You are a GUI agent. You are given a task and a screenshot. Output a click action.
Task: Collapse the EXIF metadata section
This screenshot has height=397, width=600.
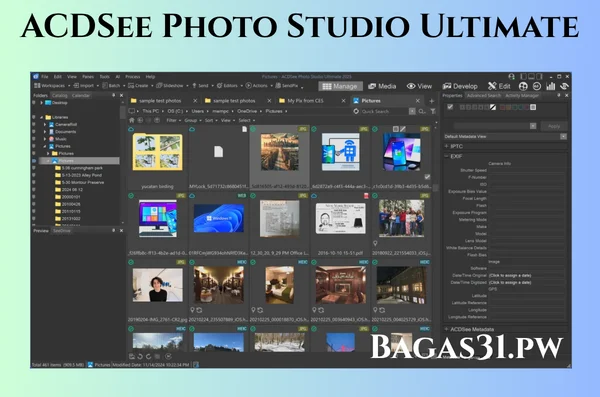point(447,156)
